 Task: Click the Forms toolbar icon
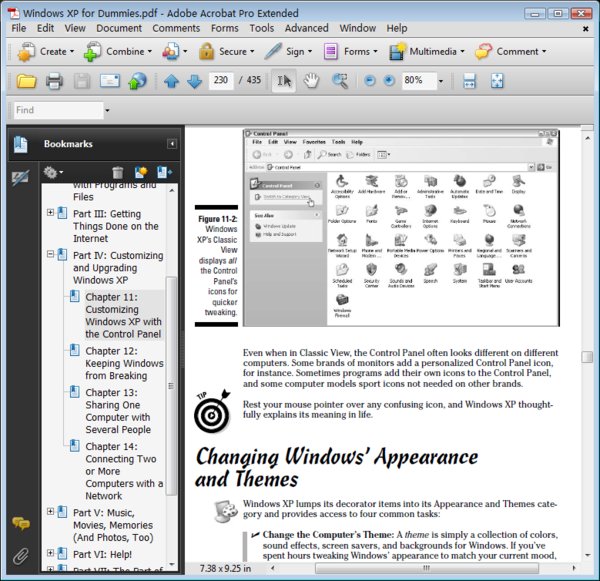tap(331, 51)
